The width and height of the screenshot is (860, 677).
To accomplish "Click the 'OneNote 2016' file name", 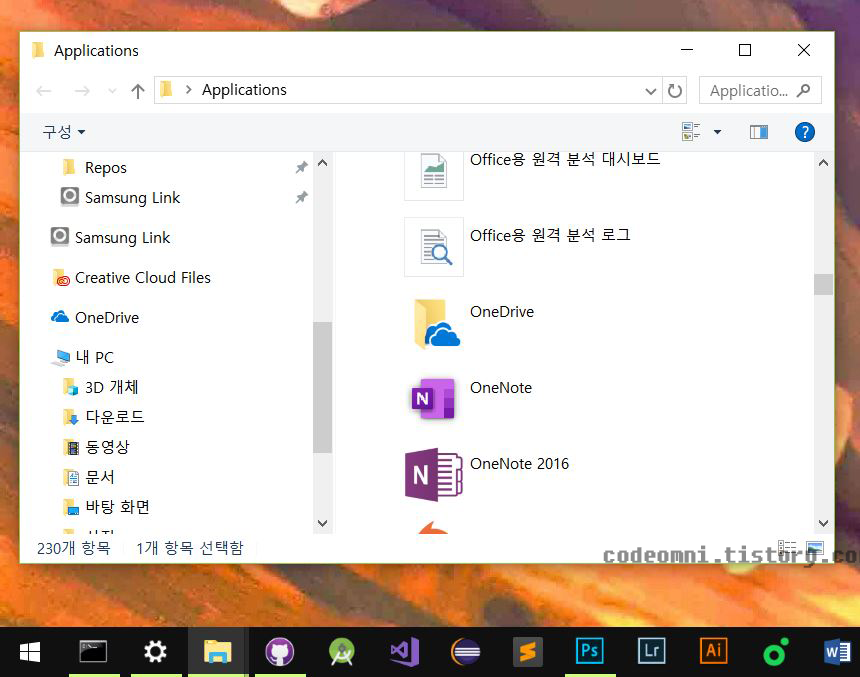I will pyautogui.click(x=519, y=464).
